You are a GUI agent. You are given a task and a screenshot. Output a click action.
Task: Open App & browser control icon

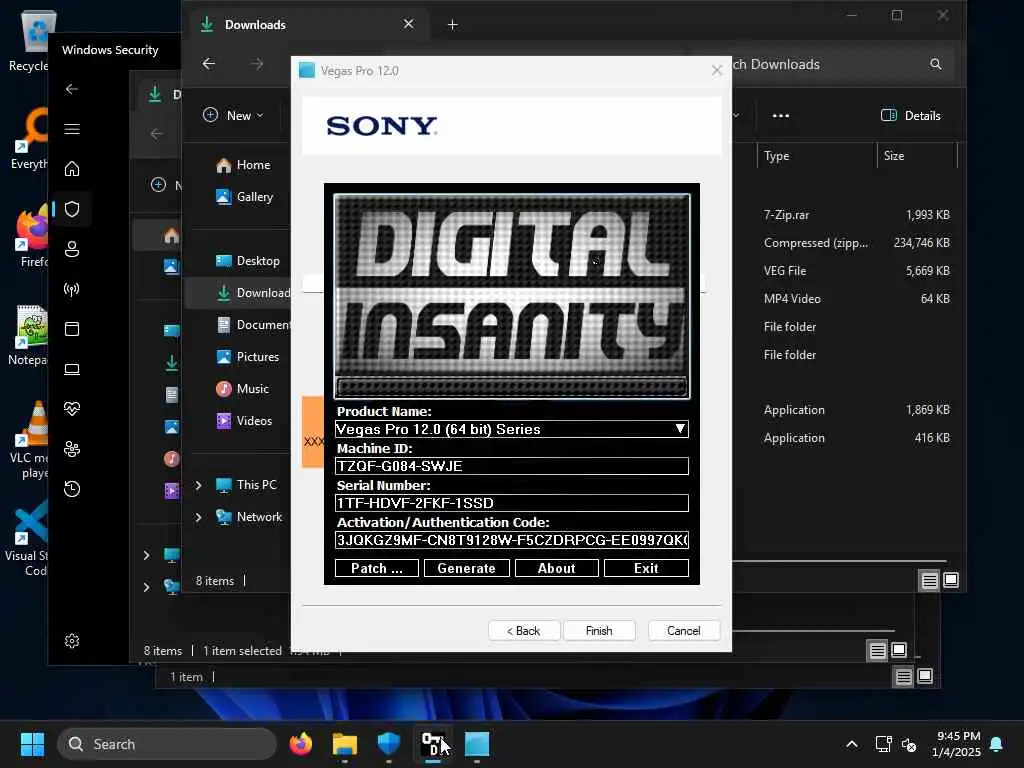72,328
